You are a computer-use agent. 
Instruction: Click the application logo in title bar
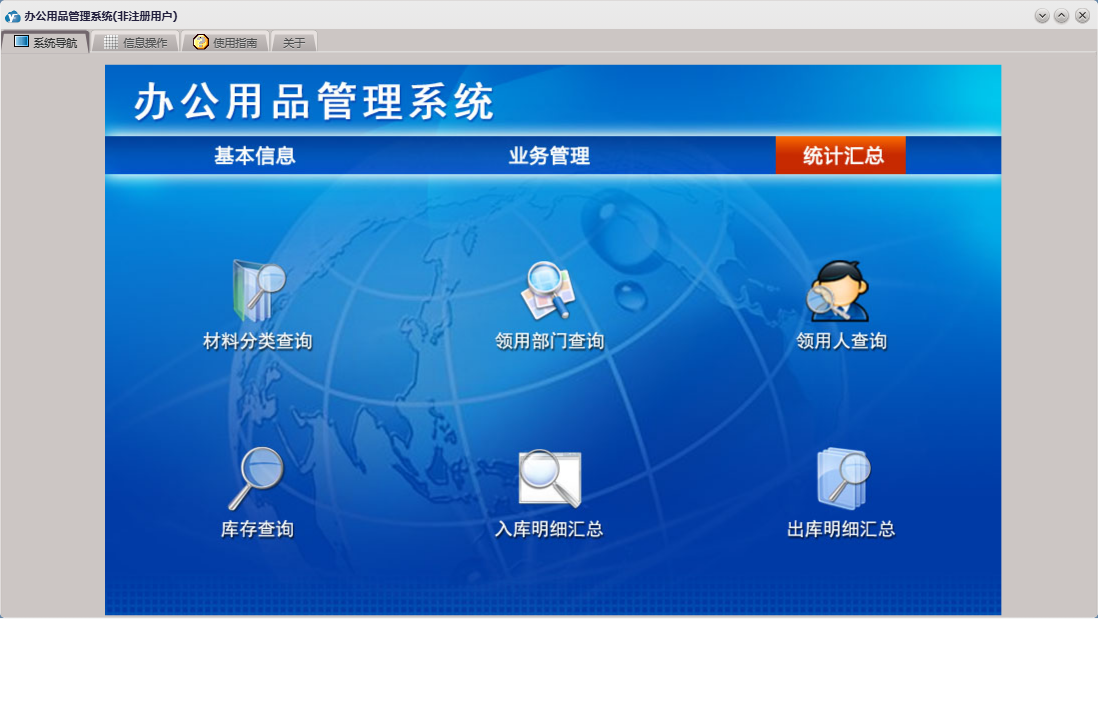(x=12, y=15)
